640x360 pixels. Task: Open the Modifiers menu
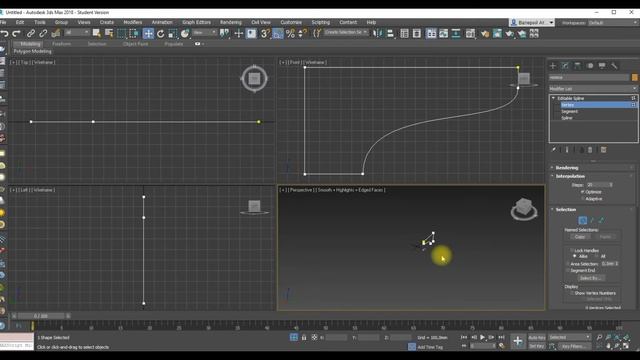click(x=133, y=22)
